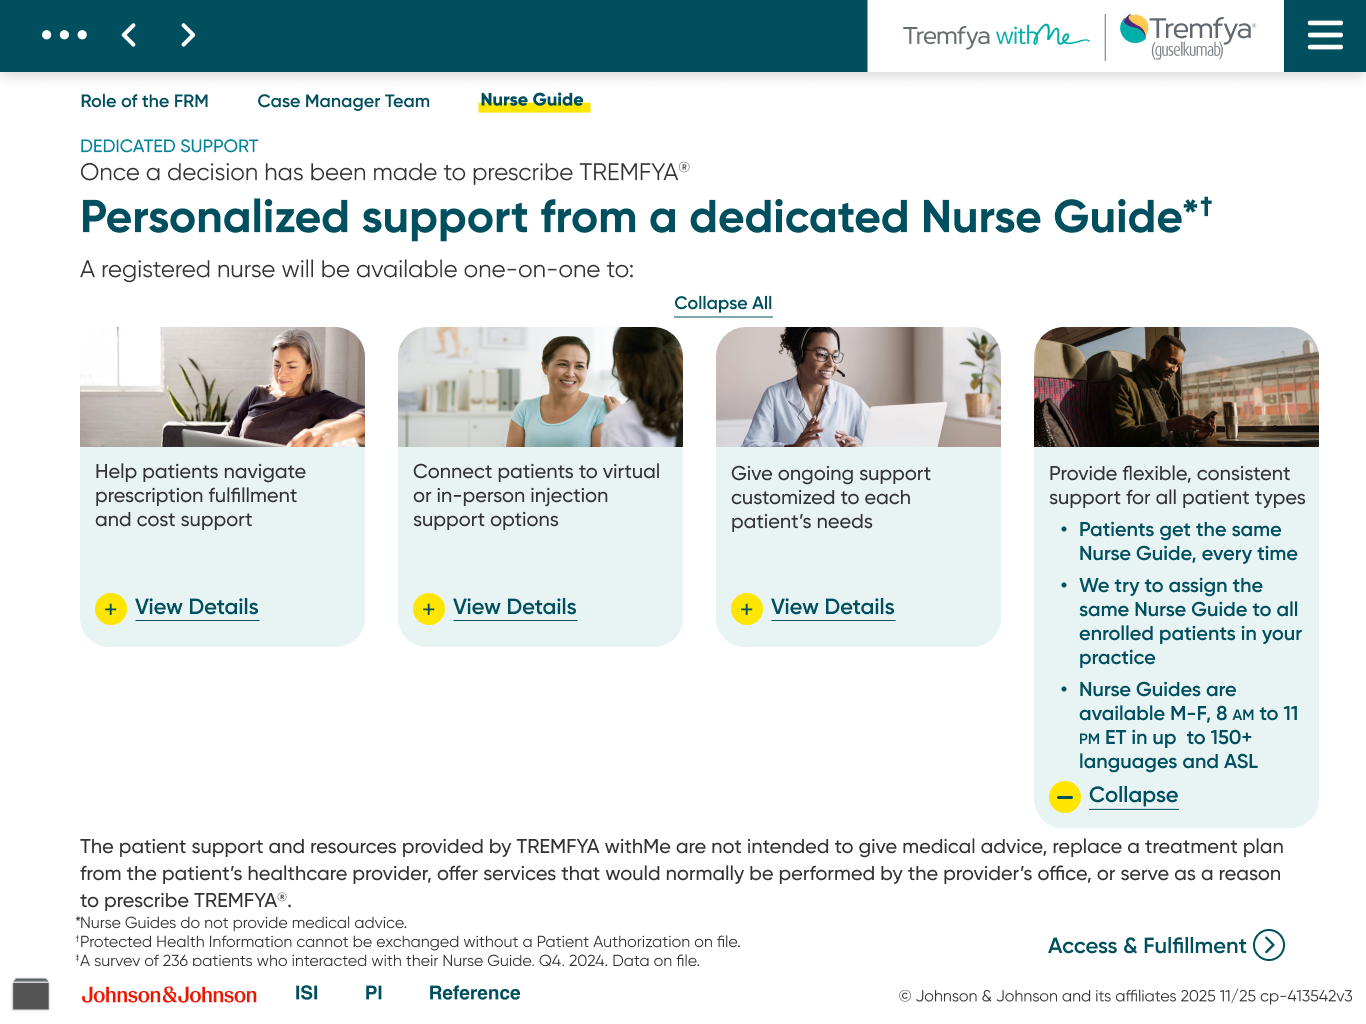Click the Access & Fulfillment arrow circle icon

pos(1269,945)
